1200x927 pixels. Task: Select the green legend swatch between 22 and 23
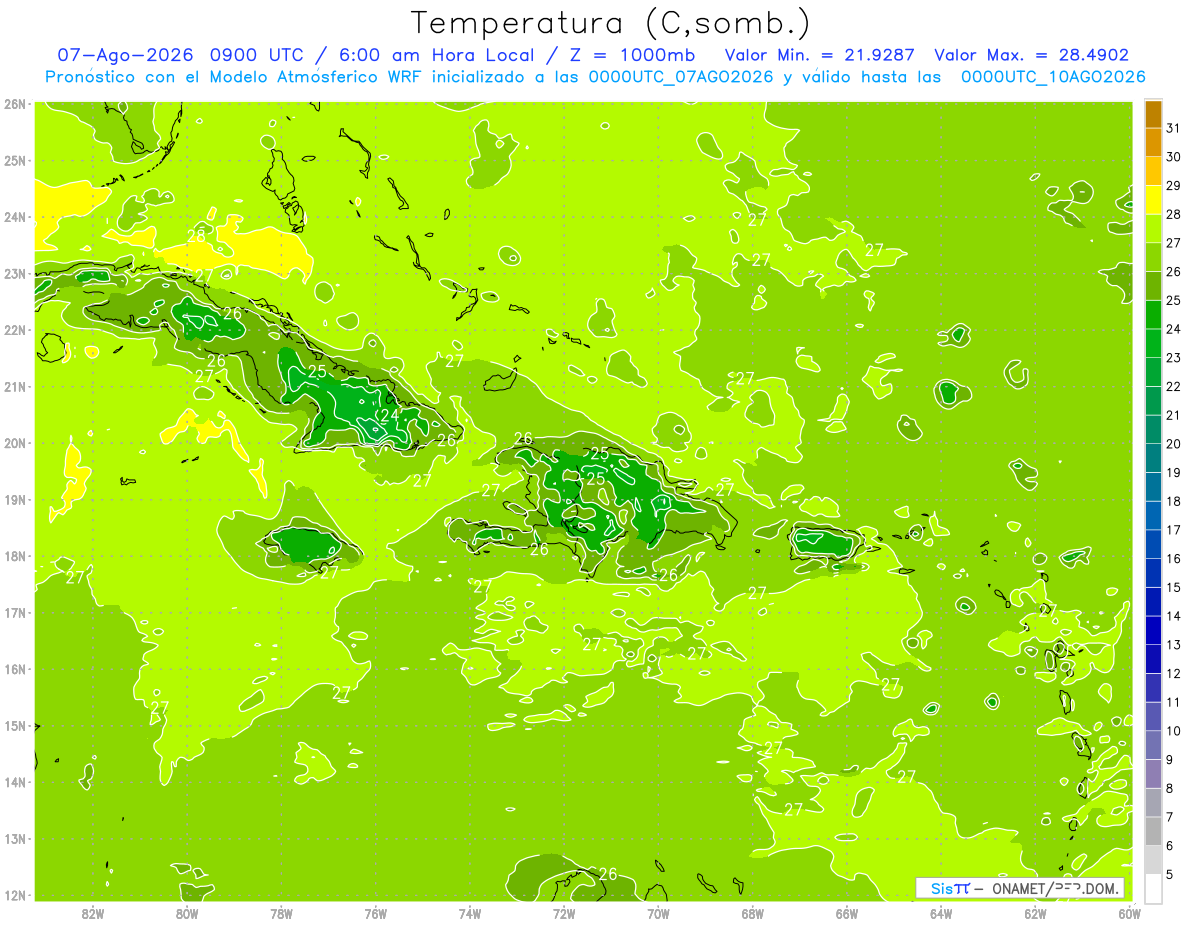1153,372
